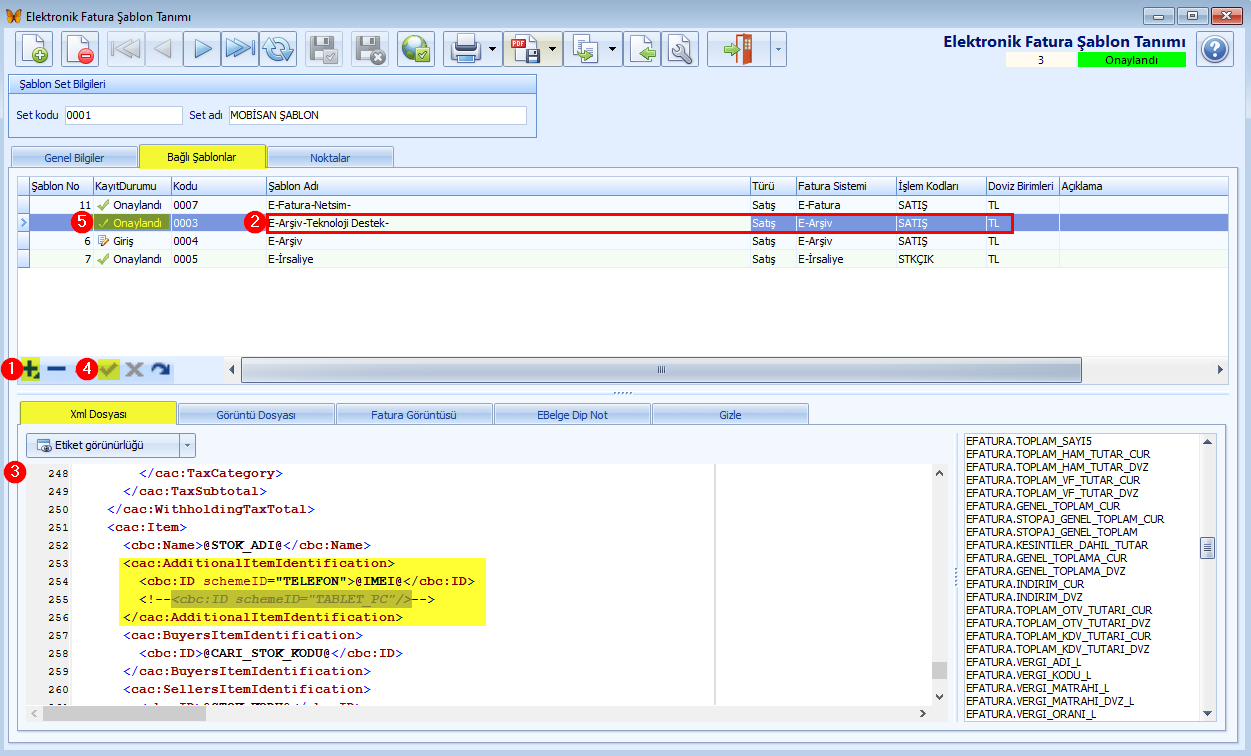Click the XML editor vertical scrollbar down arrow
Screen dimensions: 1251x756
click(938, 696)
